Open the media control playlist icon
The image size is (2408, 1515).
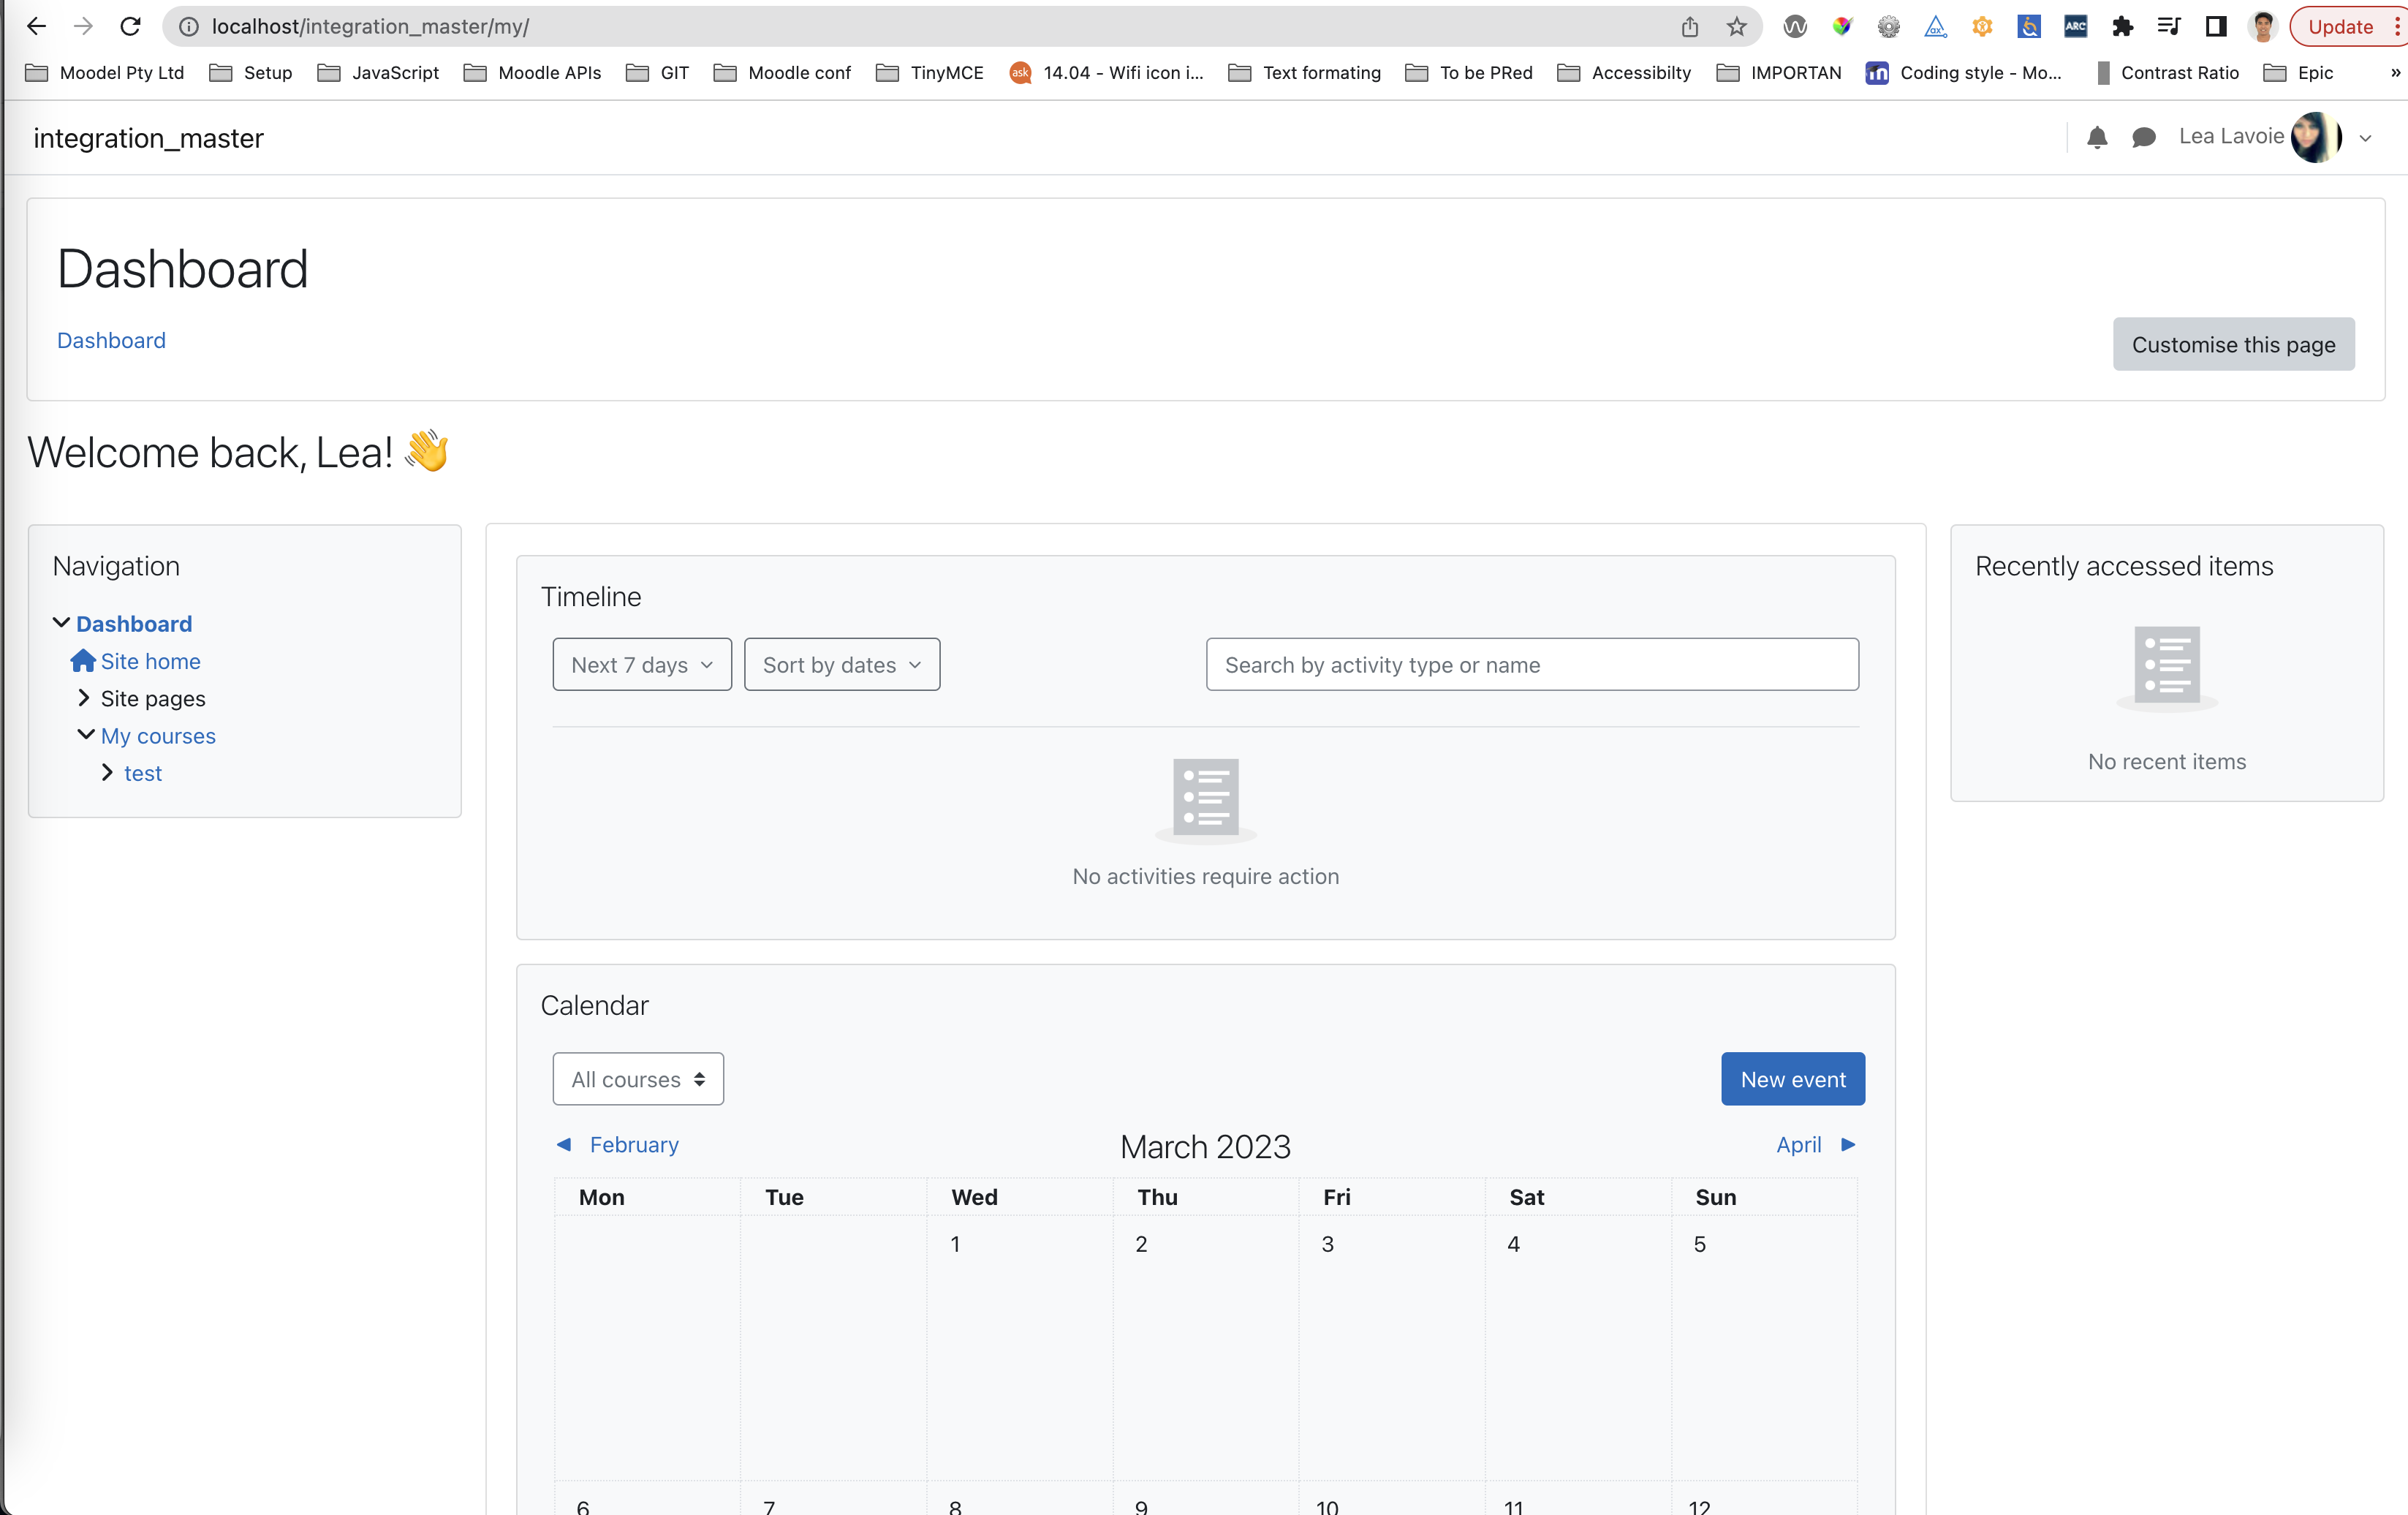(x=2169, y=26)
